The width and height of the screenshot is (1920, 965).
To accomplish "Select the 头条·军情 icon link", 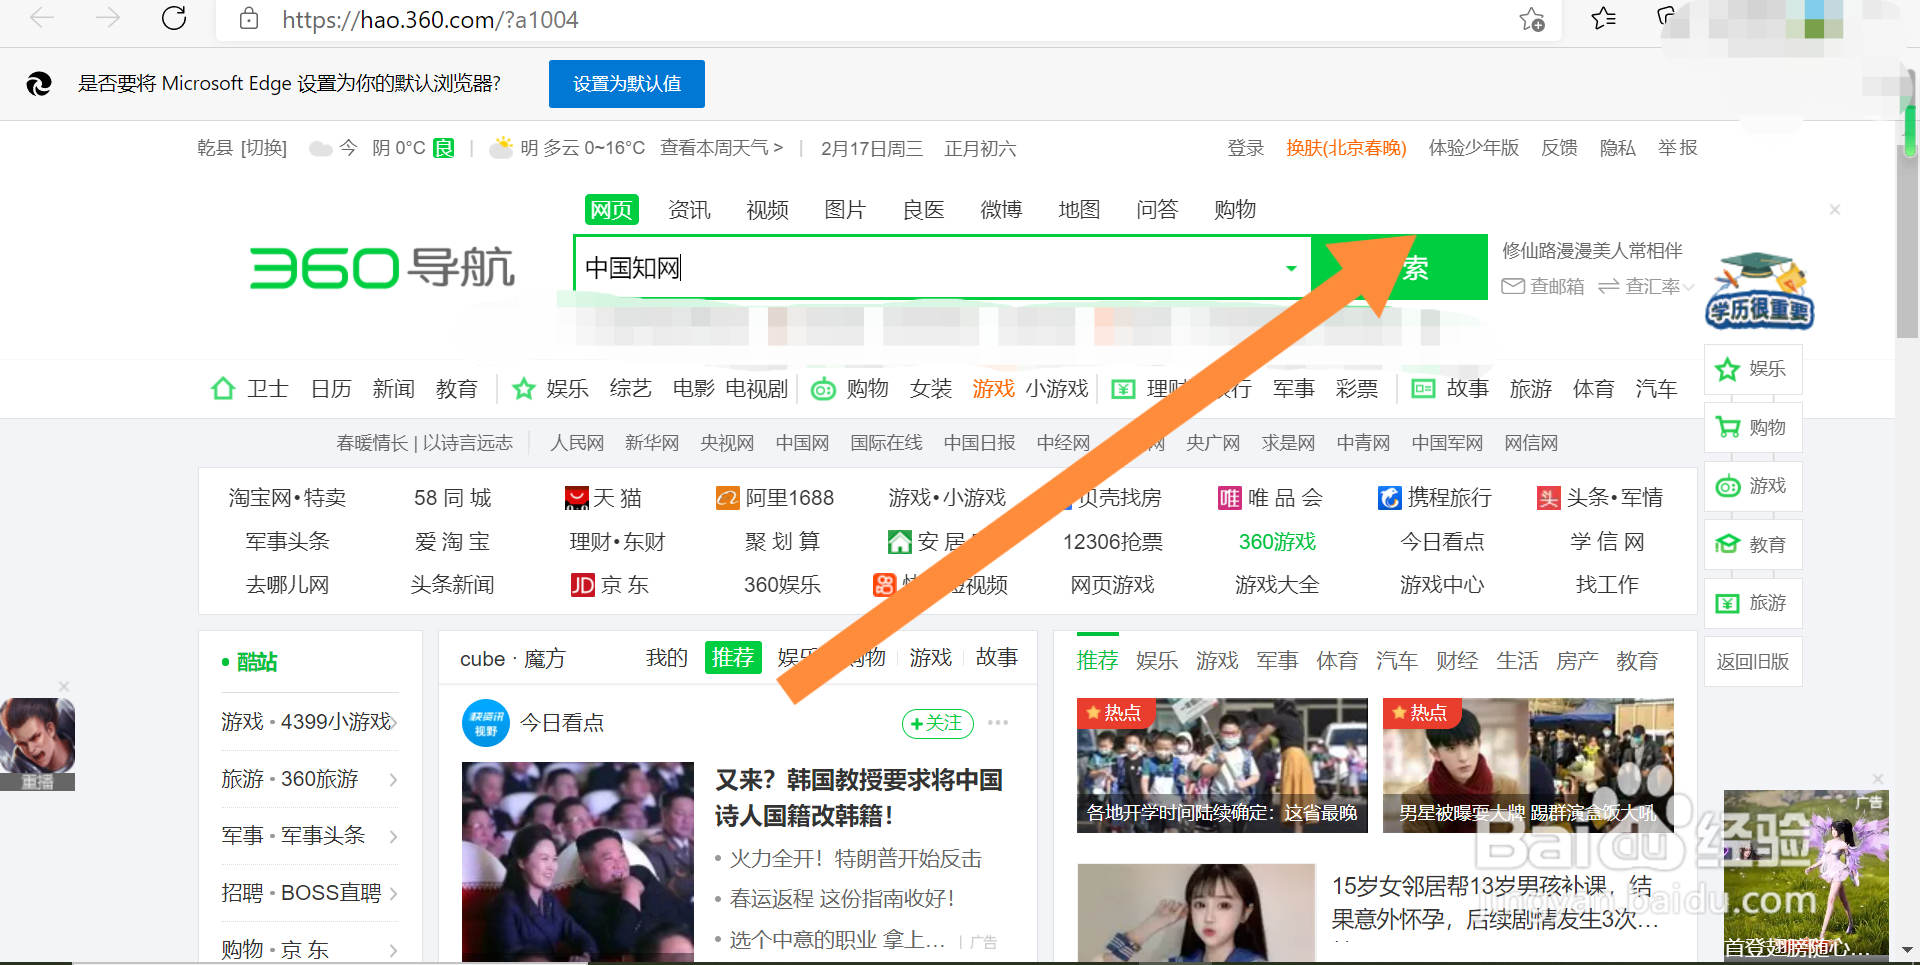I will (1549, 498).
